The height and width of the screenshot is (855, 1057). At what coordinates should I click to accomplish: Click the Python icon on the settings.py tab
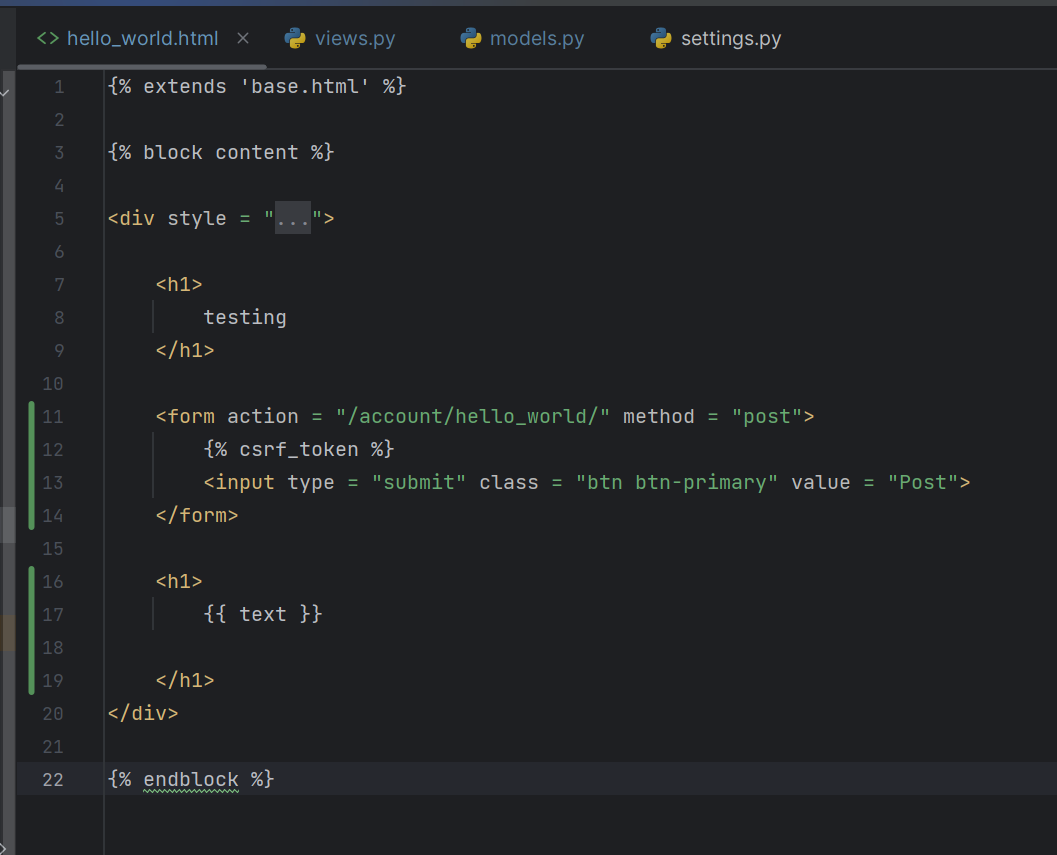point(661,39)
